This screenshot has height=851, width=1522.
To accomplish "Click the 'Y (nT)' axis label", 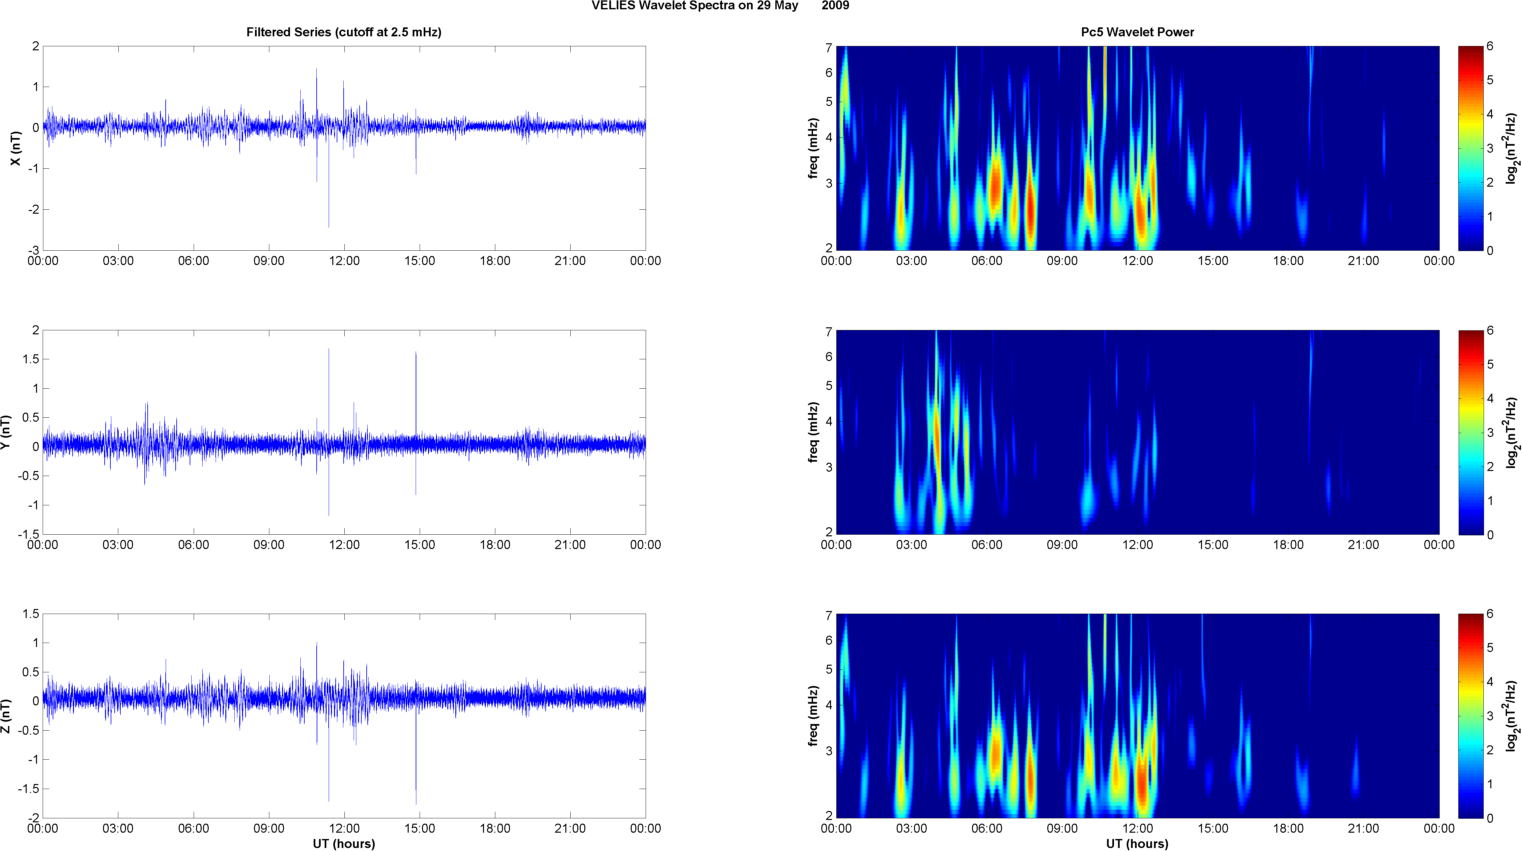I will pos(6,432).
